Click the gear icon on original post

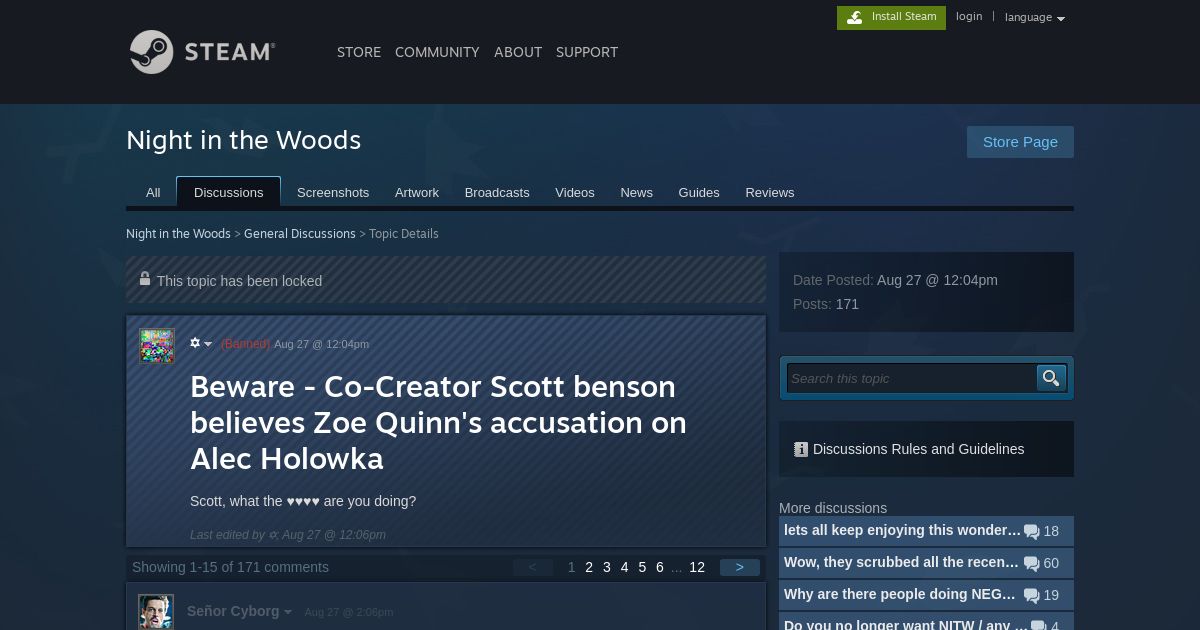tap(195, 343)
